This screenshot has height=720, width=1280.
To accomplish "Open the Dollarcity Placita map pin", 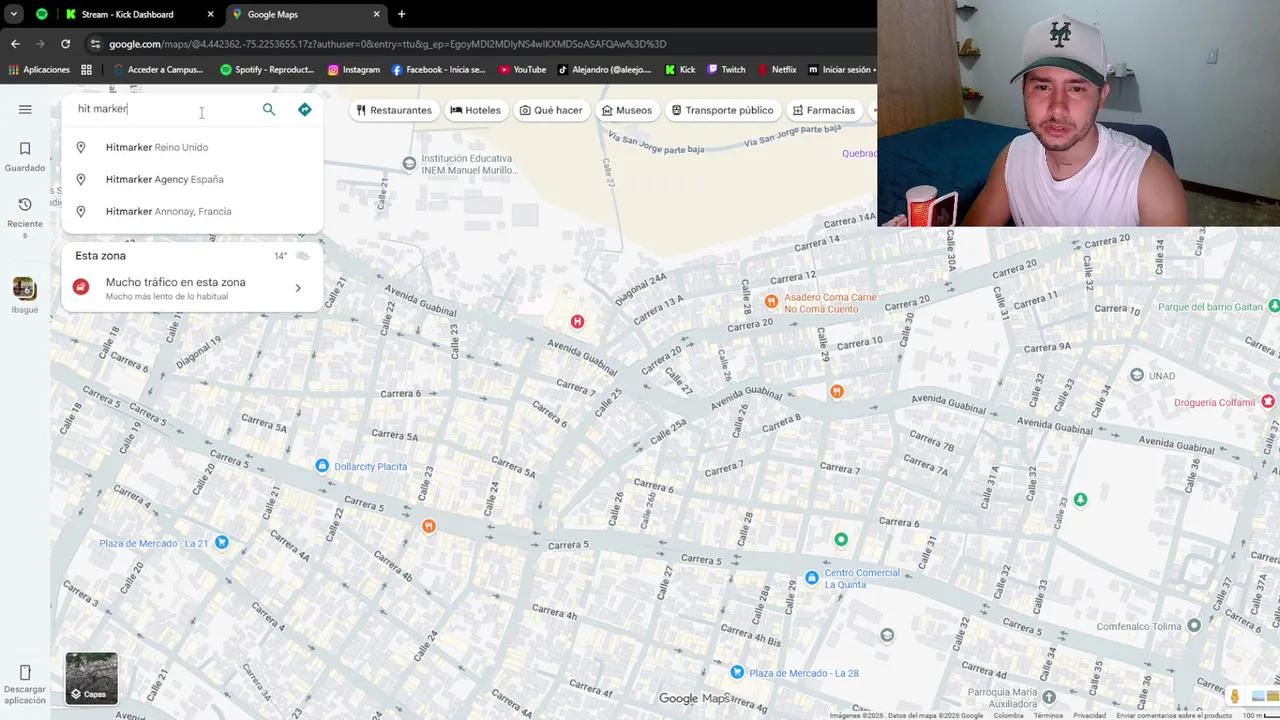I will click(322, 466).
